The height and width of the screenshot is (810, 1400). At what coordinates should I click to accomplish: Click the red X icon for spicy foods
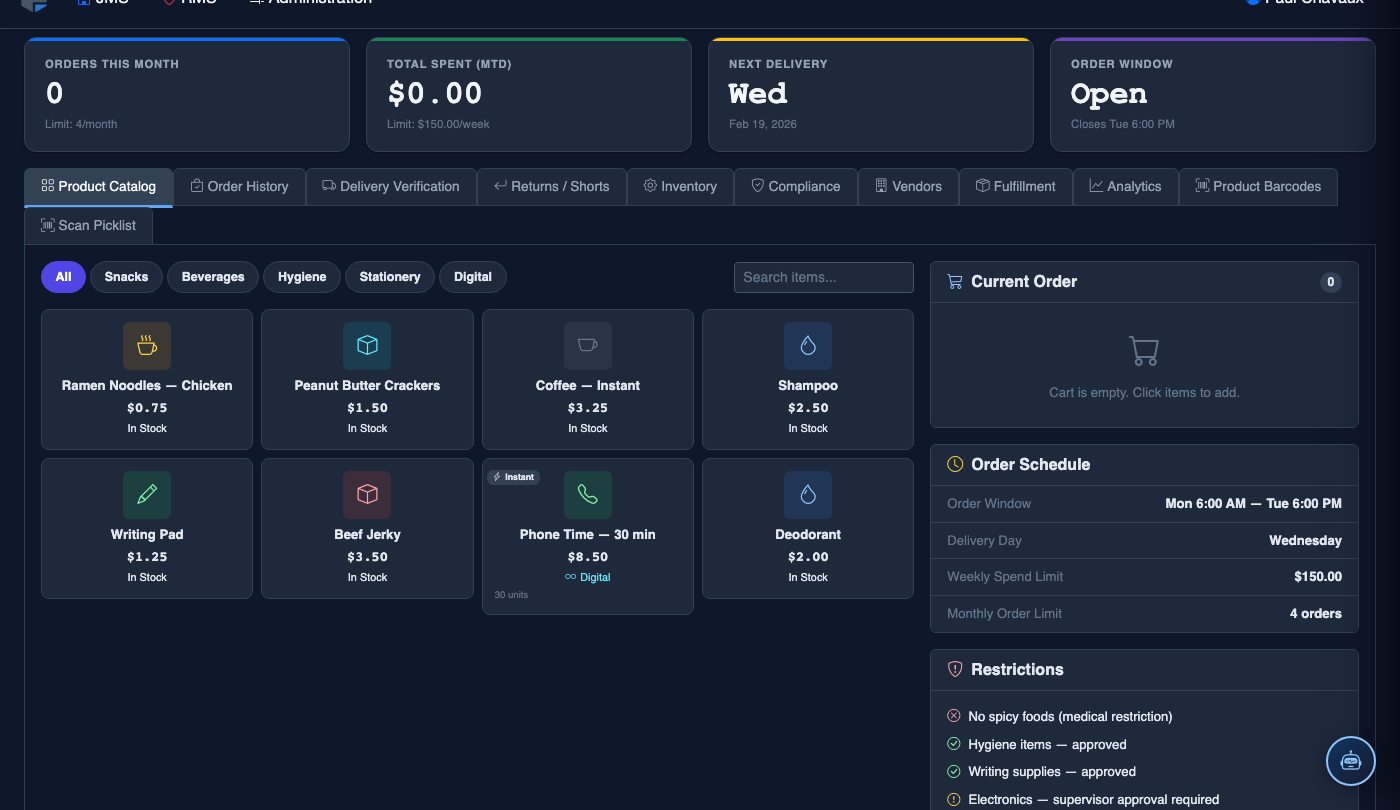pyautogui.click(x=953, y=716)
